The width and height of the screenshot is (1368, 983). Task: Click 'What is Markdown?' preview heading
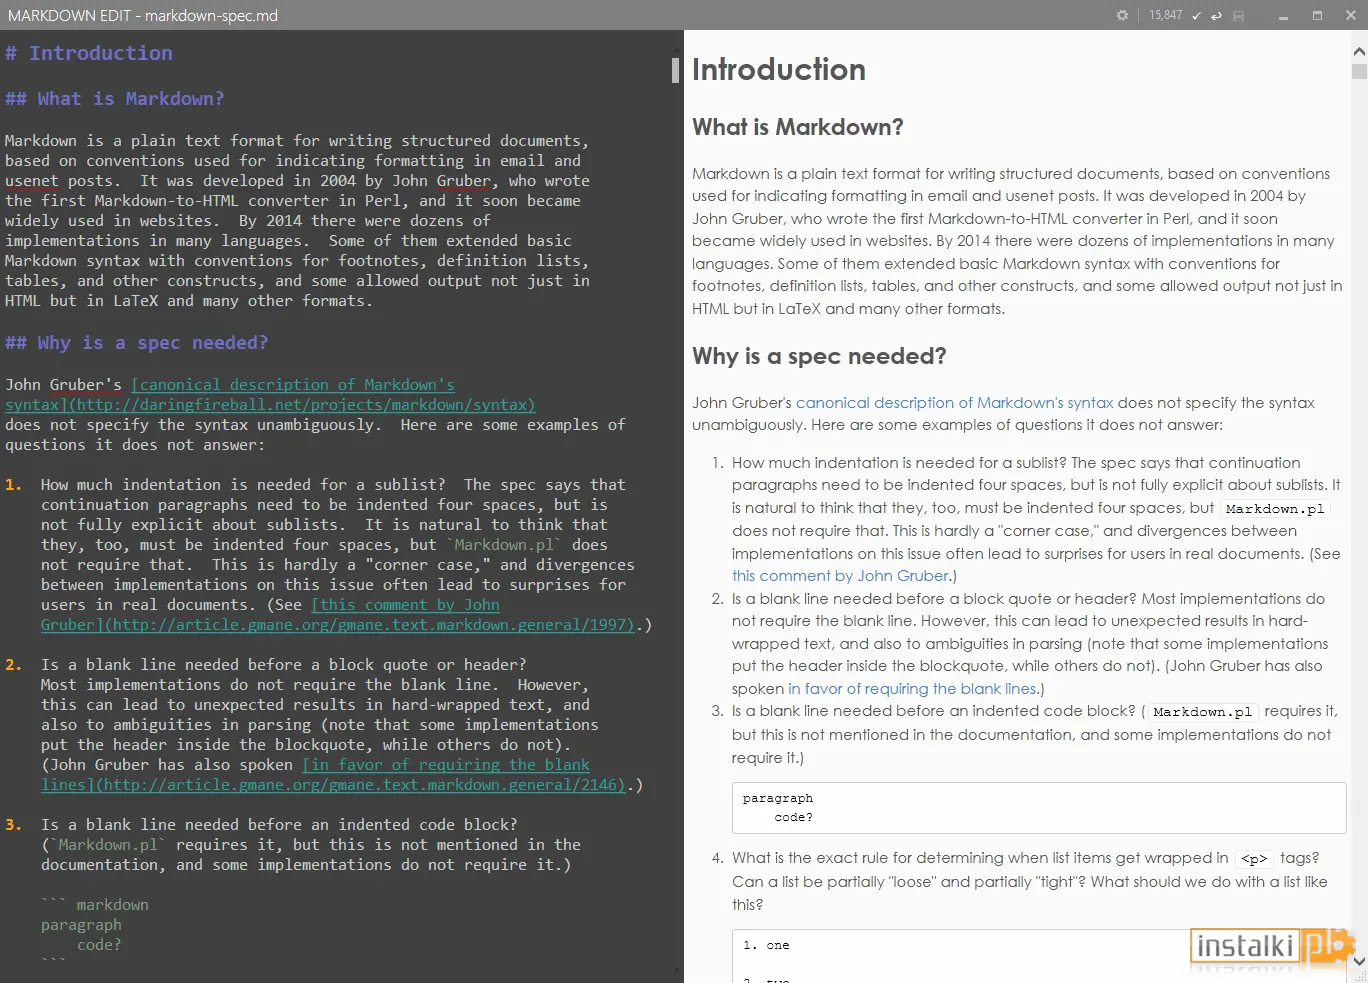798,127
